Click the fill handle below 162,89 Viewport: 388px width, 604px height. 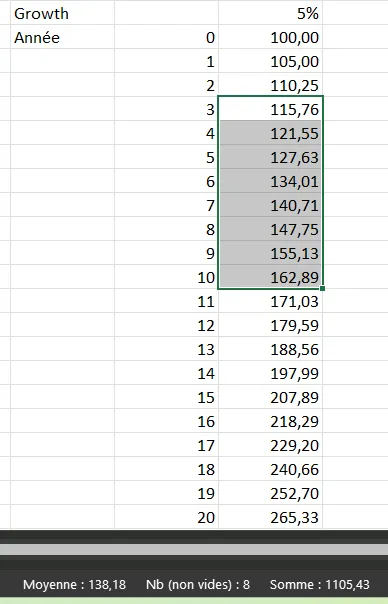pos(322,288)
